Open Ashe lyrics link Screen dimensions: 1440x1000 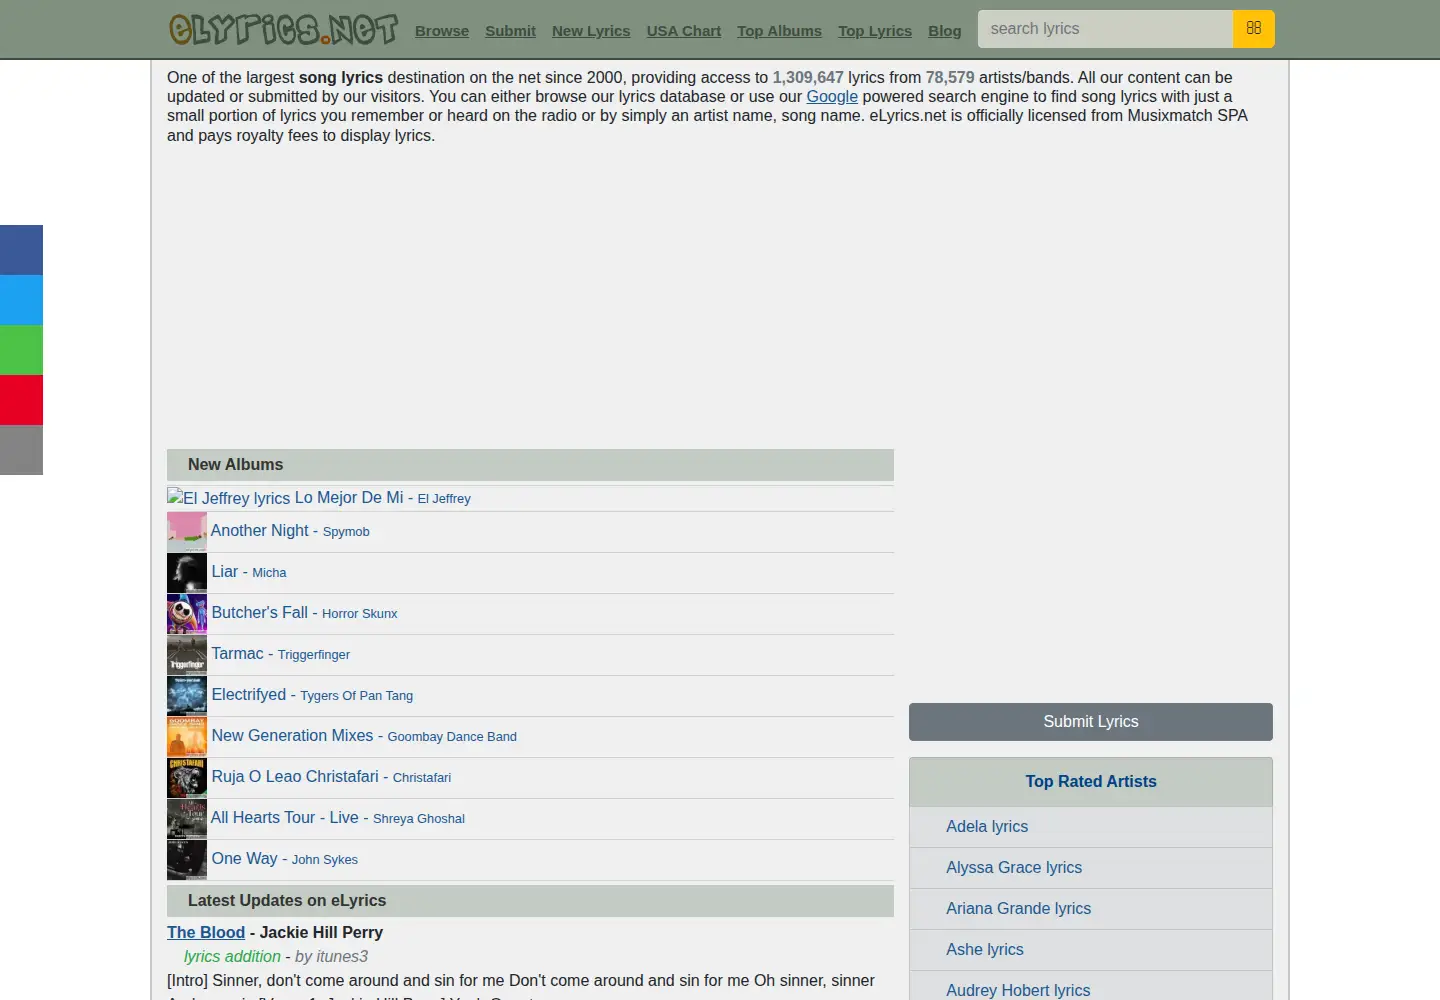pyautogui.click(x=985, y=950)
